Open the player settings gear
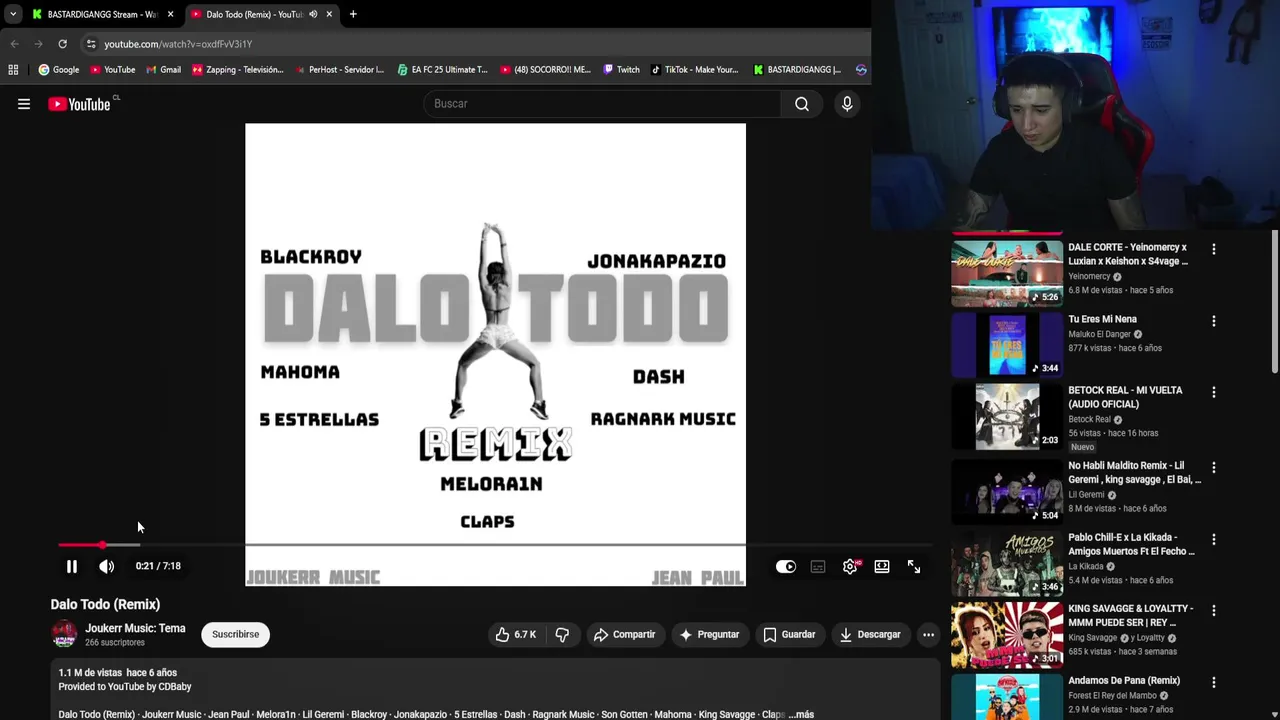The height and width of the screenshot is (720, 1280). 850,567
